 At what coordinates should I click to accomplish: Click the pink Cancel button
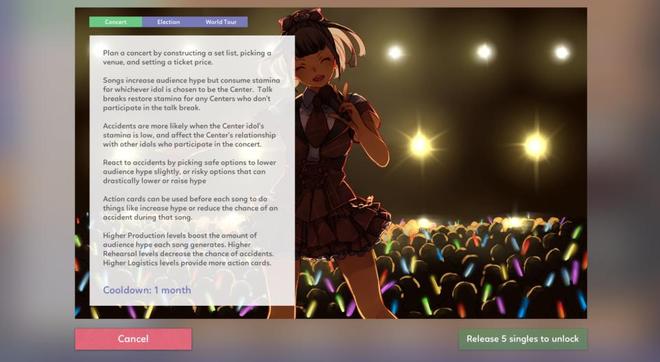133,339
